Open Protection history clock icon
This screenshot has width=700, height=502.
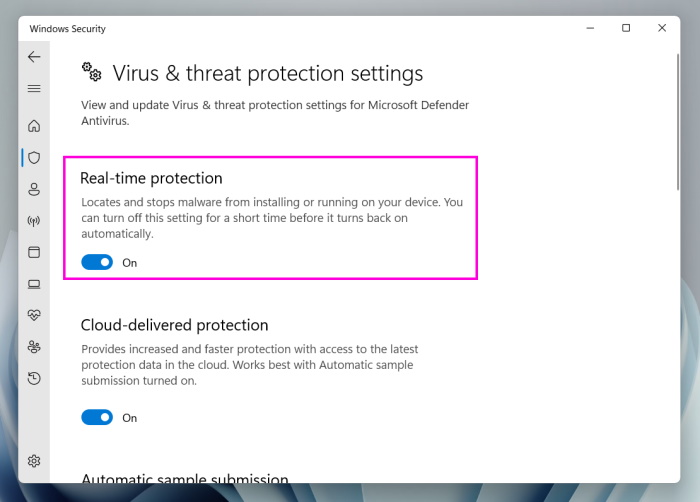pyautogui.click(x=34, y=378)
